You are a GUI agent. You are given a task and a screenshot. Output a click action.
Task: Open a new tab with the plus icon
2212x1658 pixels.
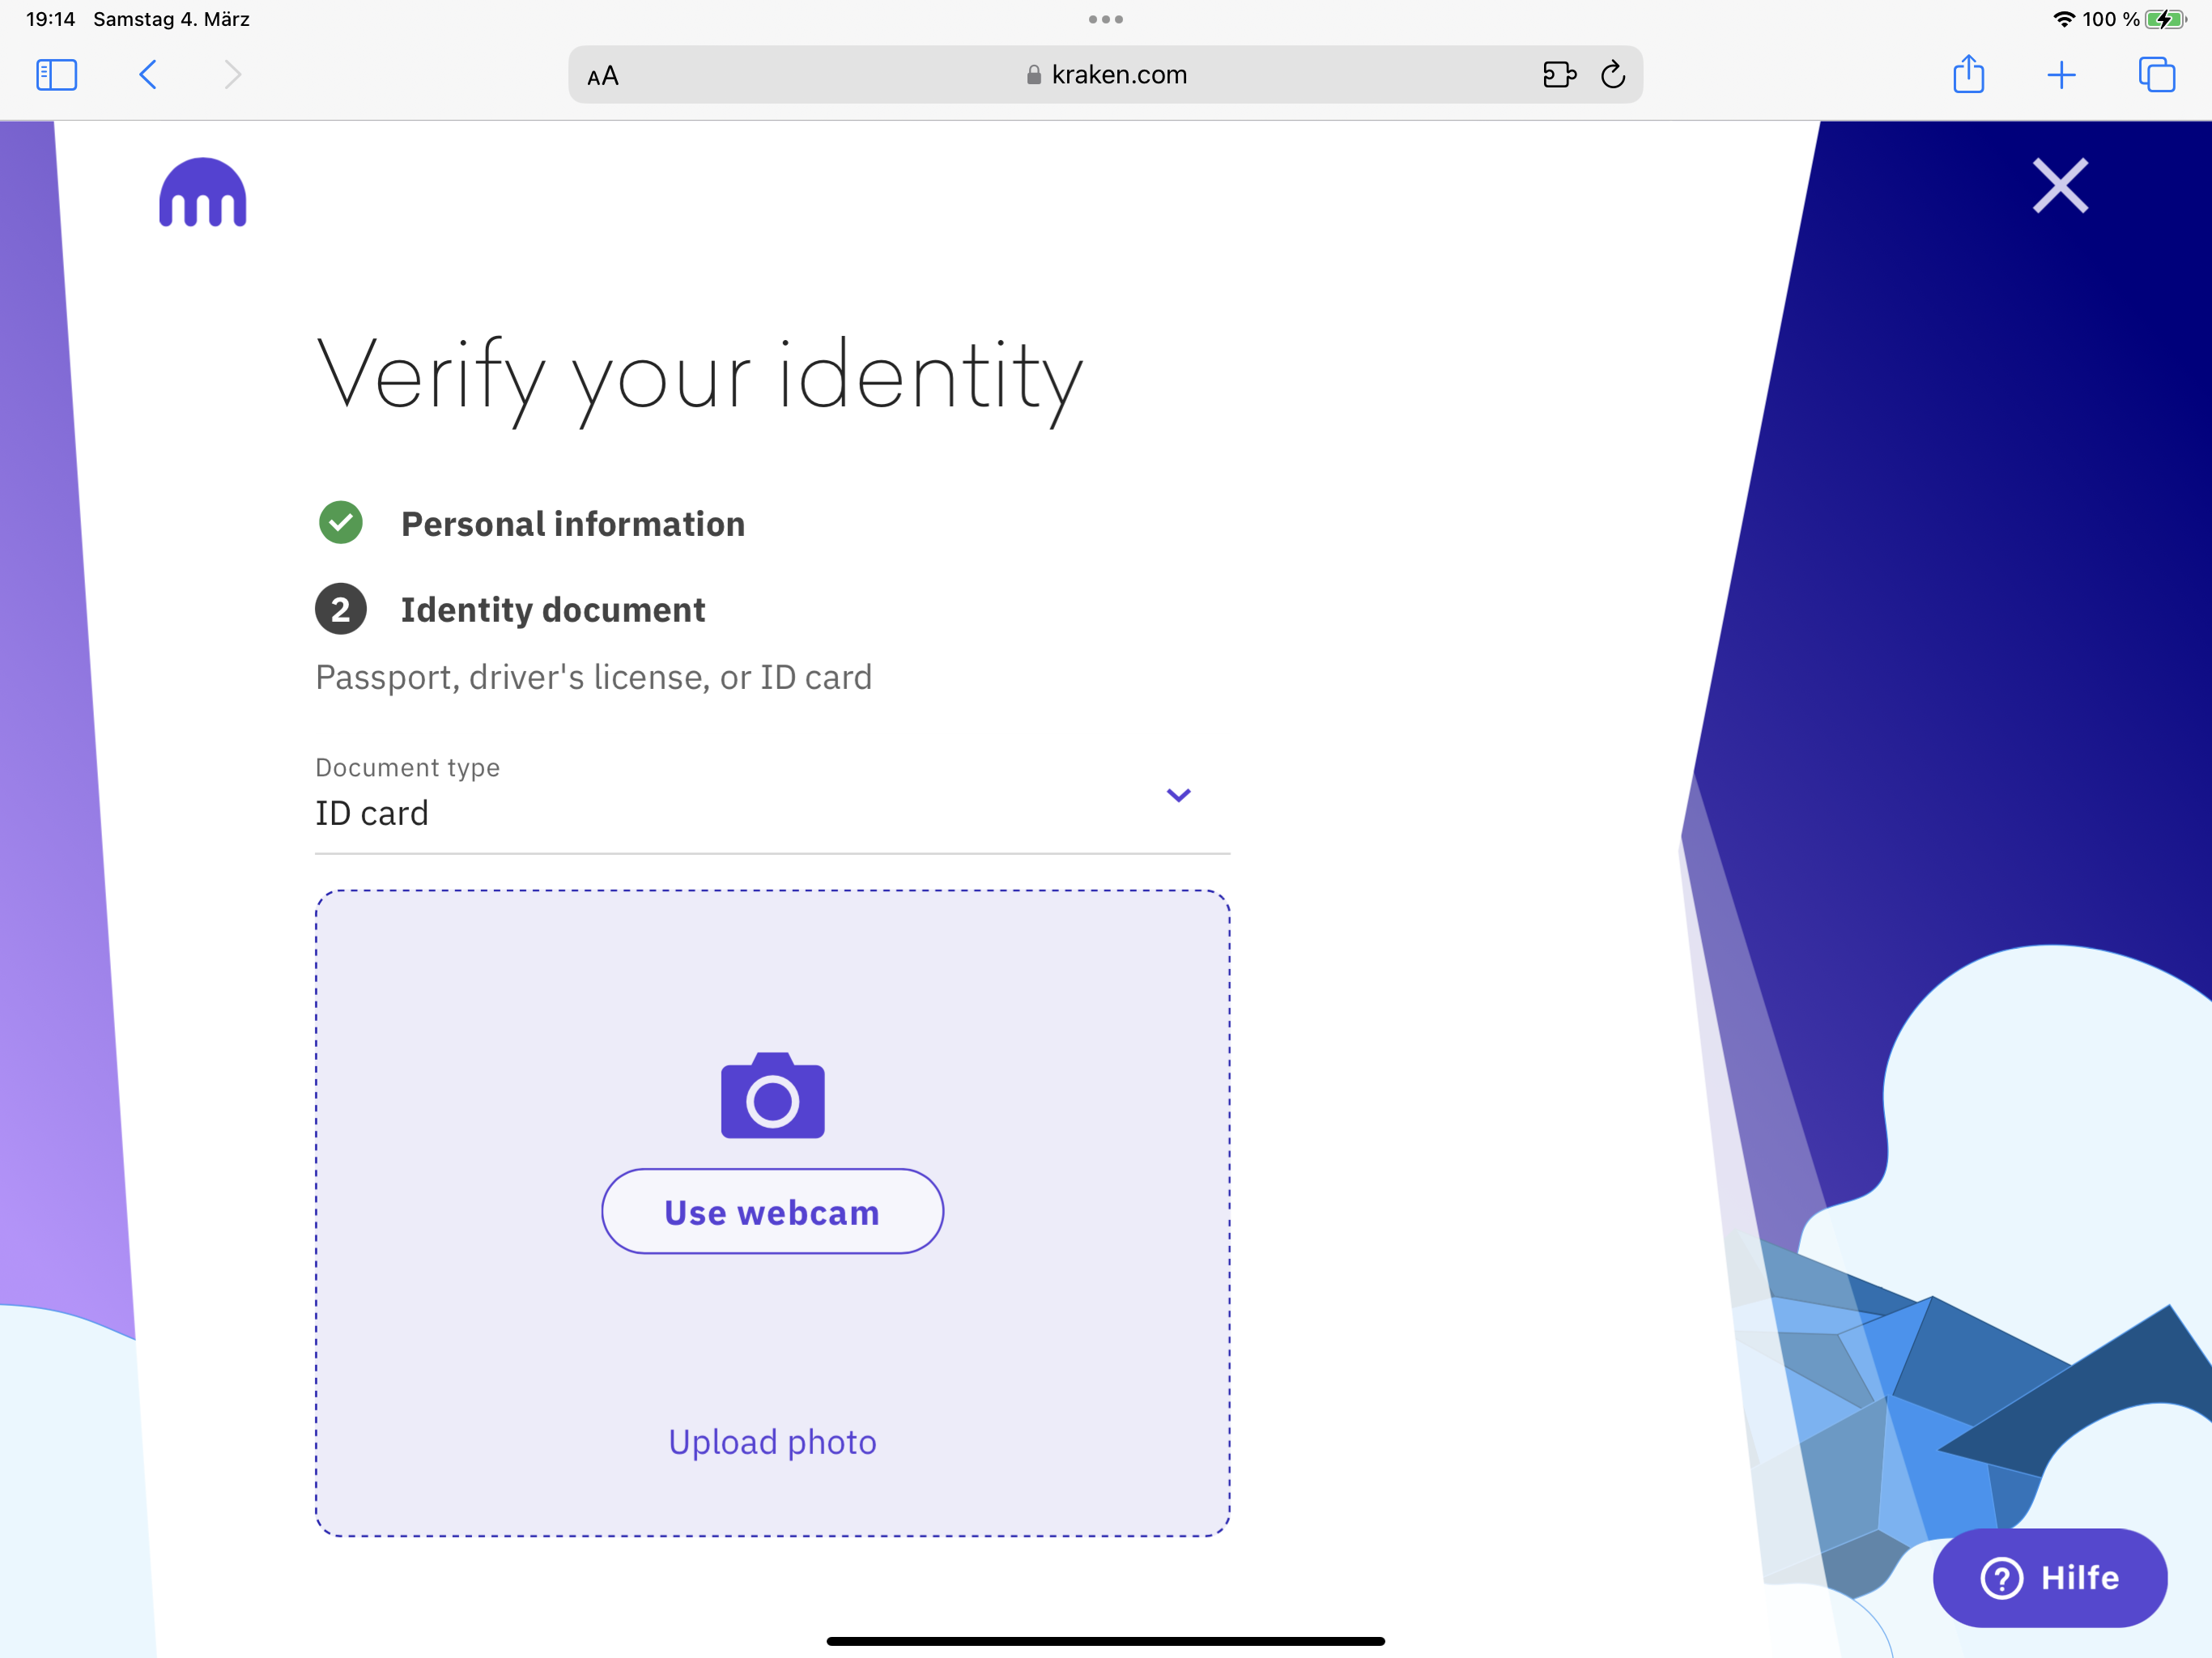pos(2061,75)
